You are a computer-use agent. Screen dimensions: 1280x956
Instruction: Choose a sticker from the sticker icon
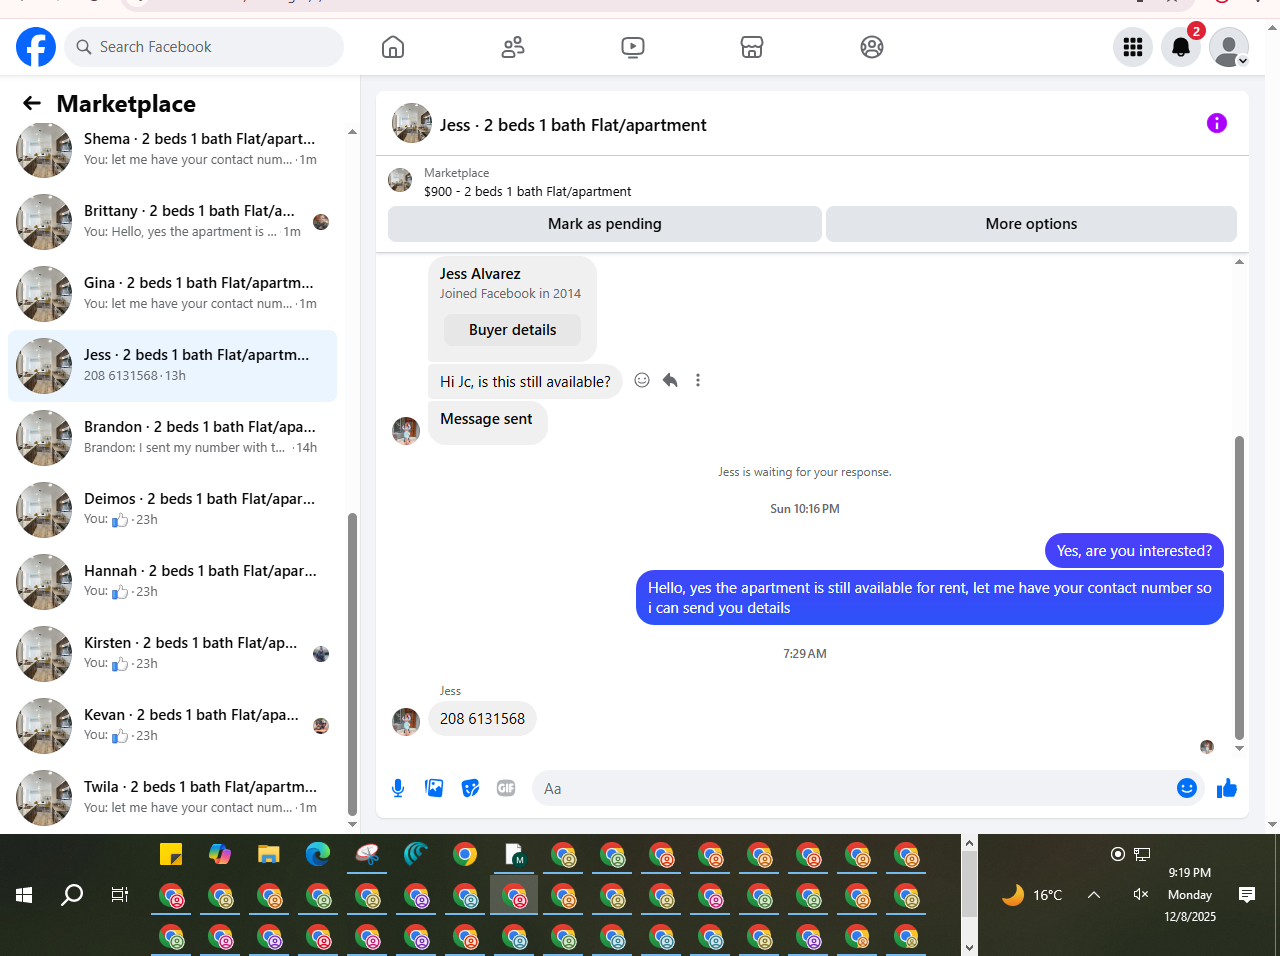(x=470, y=788)
